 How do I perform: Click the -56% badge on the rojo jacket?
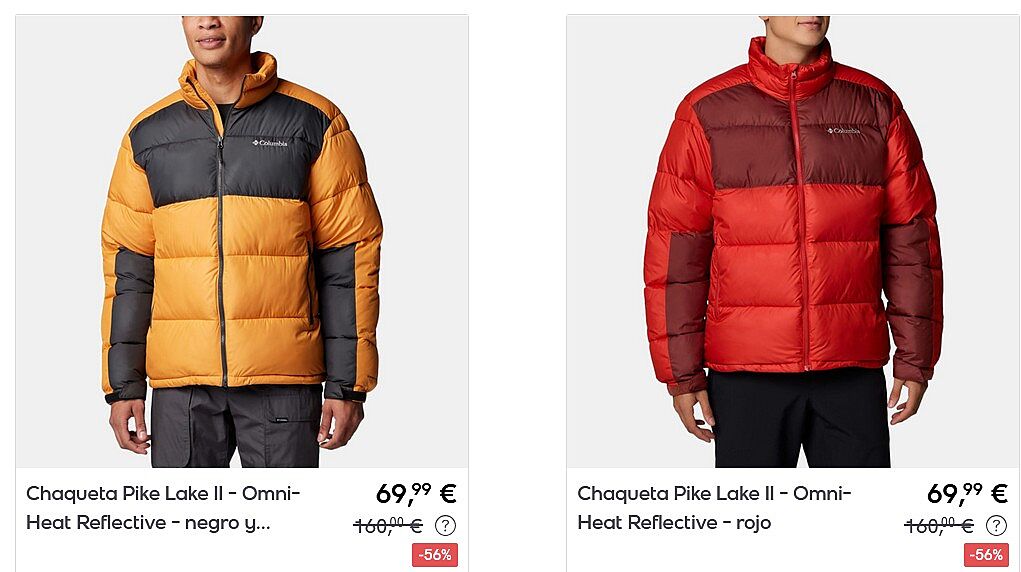986,555
